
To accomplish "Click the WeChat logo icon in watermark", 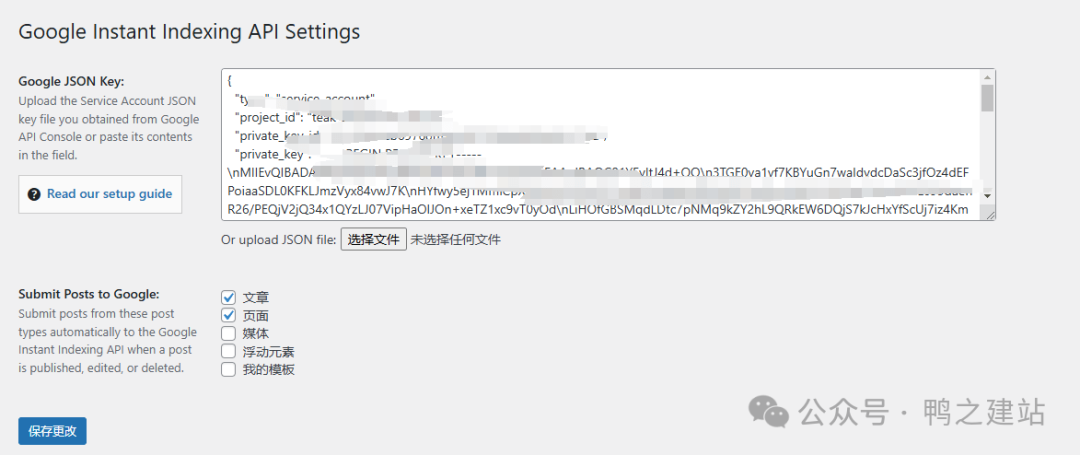I will (771, 410).
